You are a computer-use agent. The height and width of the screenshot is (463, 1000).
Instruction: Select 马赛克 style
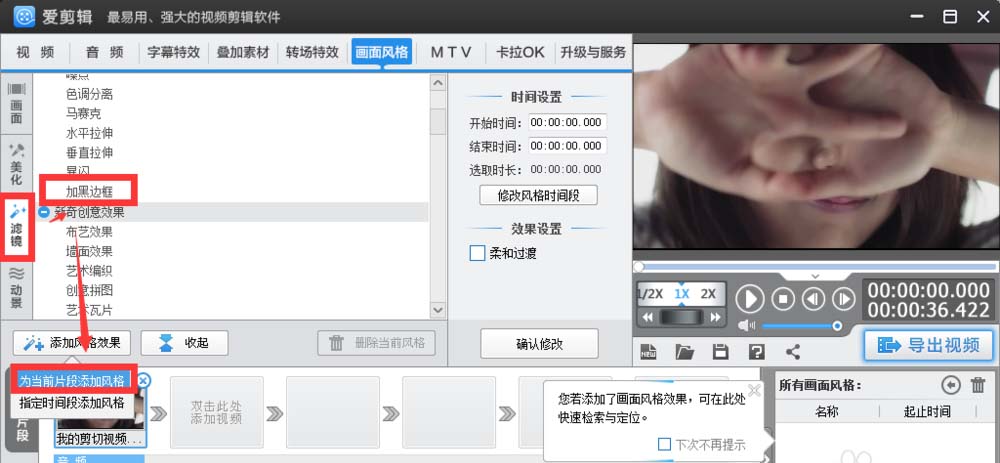(84, 114)
